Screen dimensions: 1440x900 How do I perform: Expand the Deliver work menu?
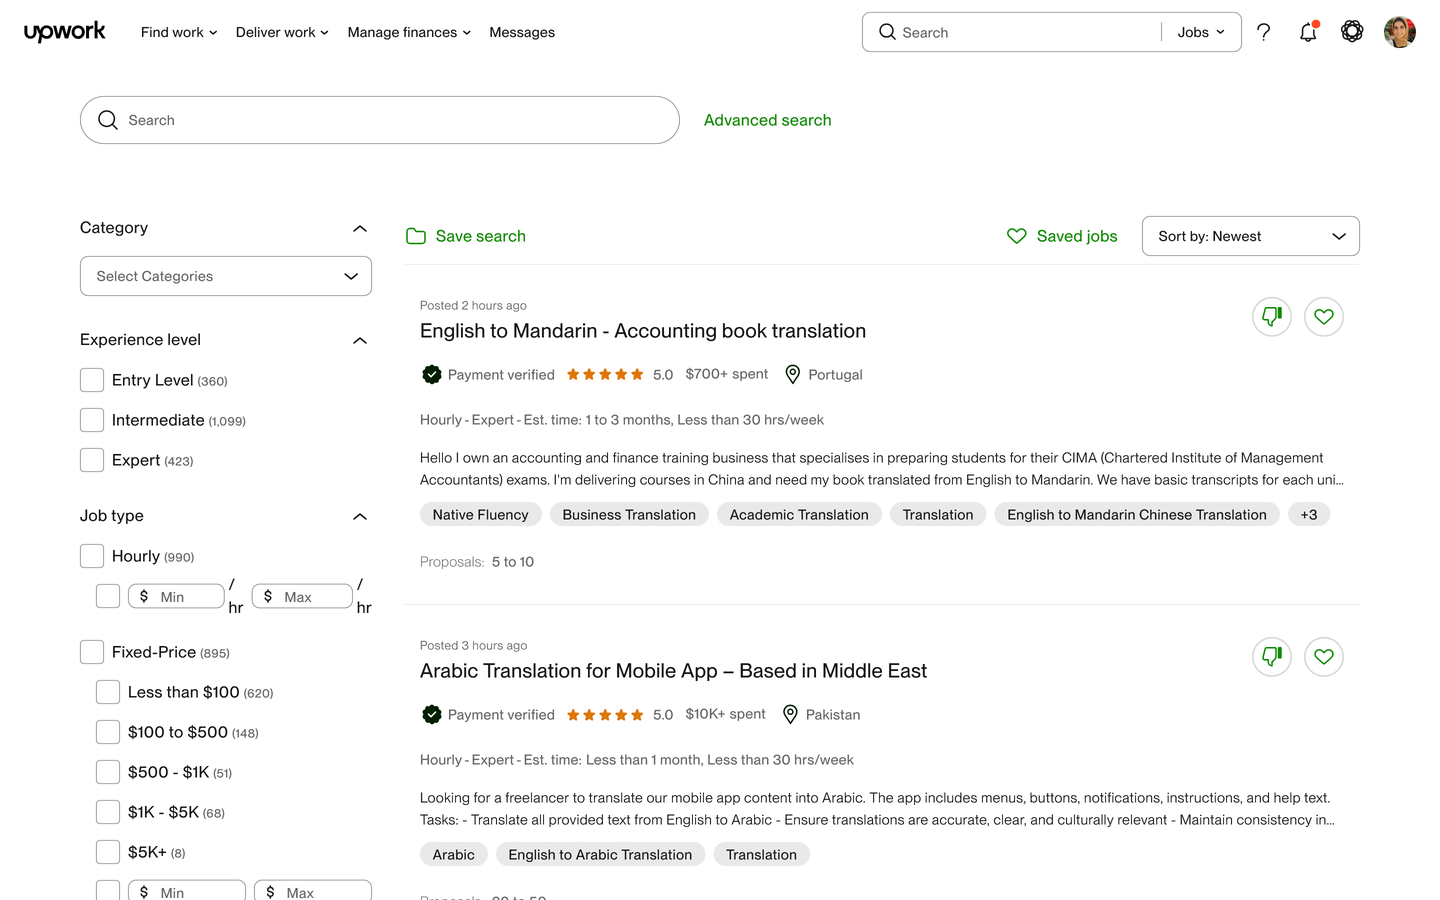click(x=282, y=32)
